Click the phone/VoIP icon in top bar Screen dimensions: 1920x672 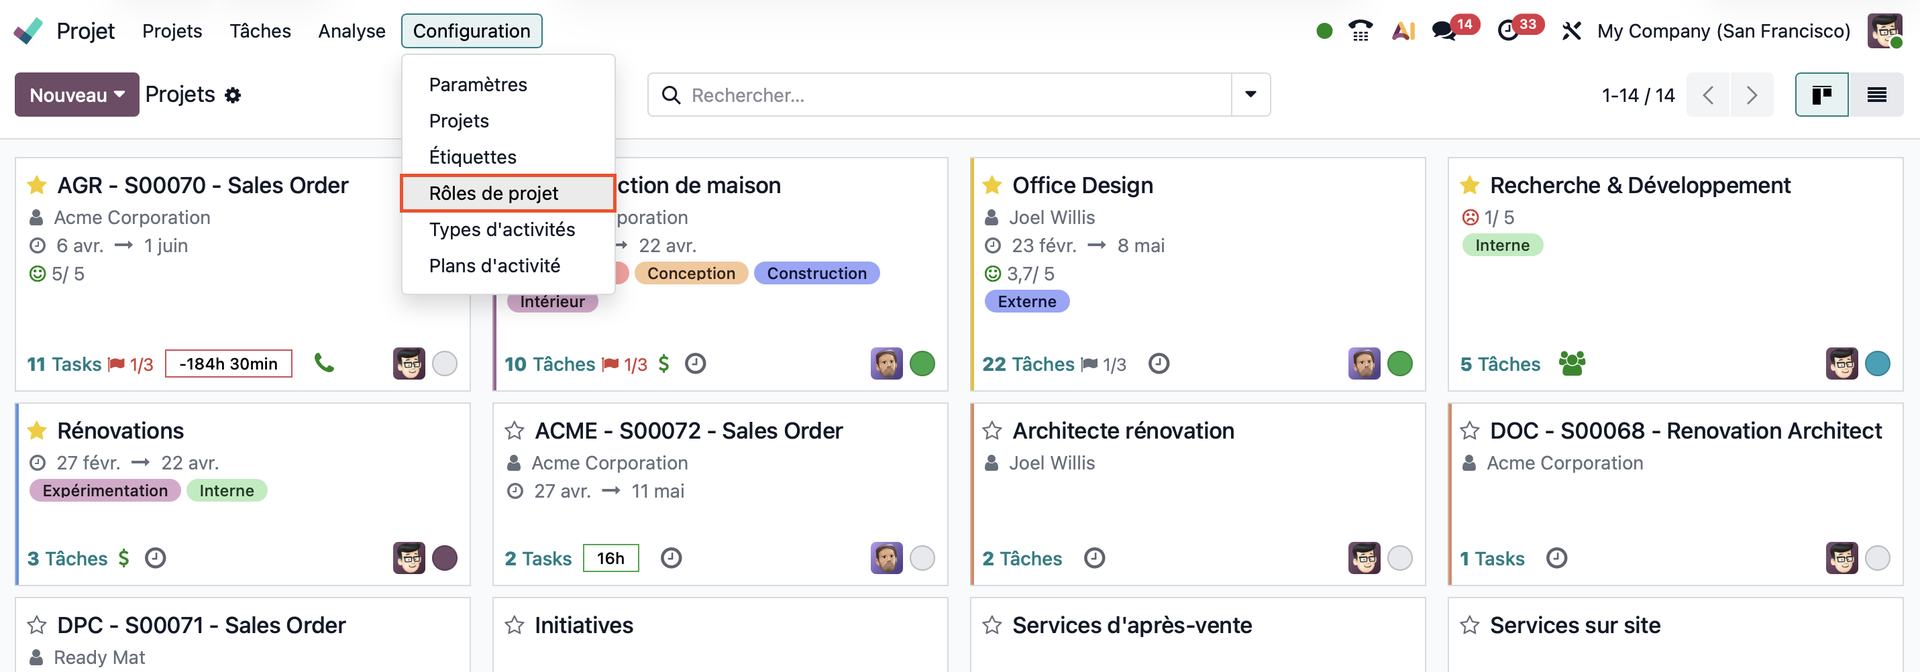[1360, 31]
